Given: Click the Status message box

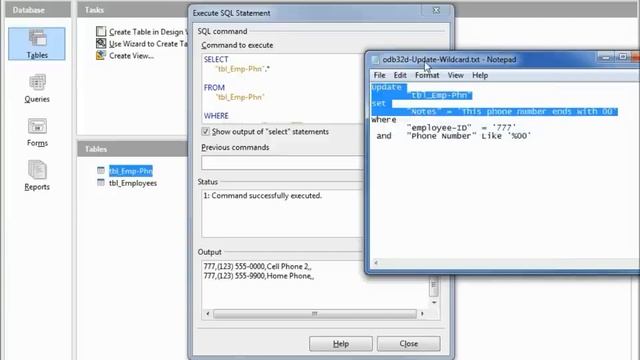Looking at the screenshot, I should click(282, 213).
